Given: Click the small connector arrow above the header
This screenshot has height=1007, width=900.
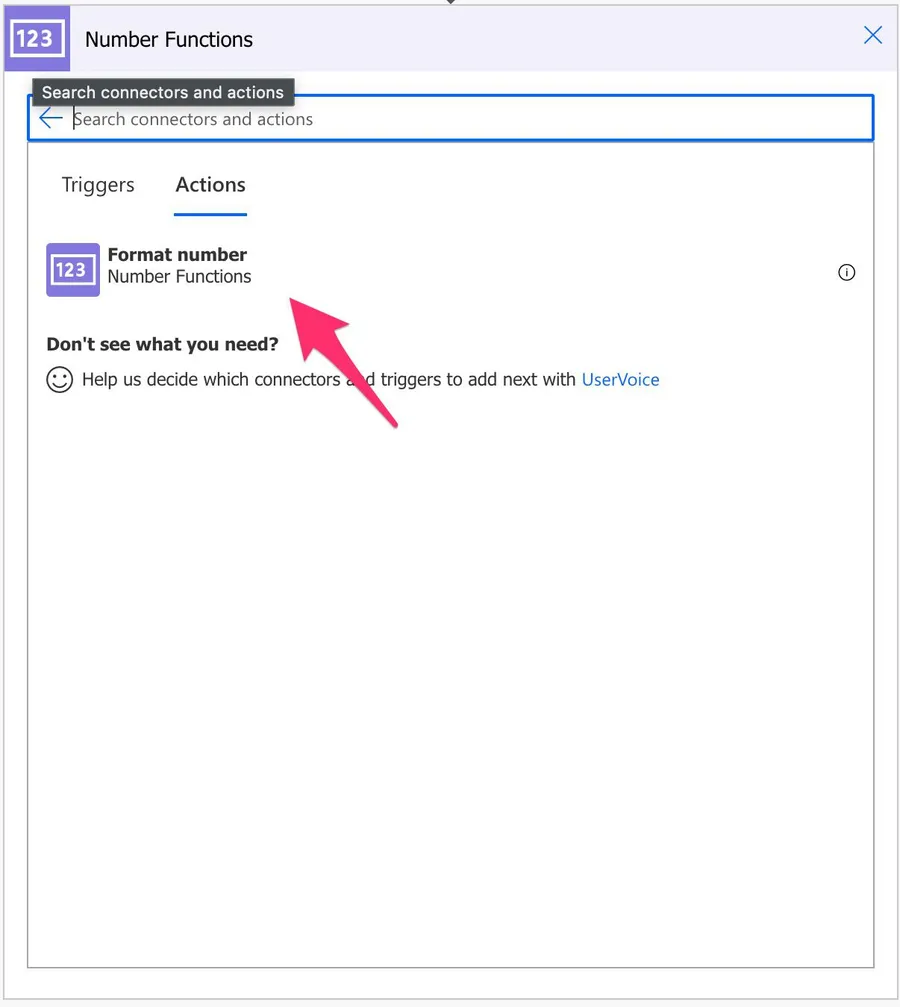Looking at the screenshot, I should pyautogui.click(x=450, y=2).
